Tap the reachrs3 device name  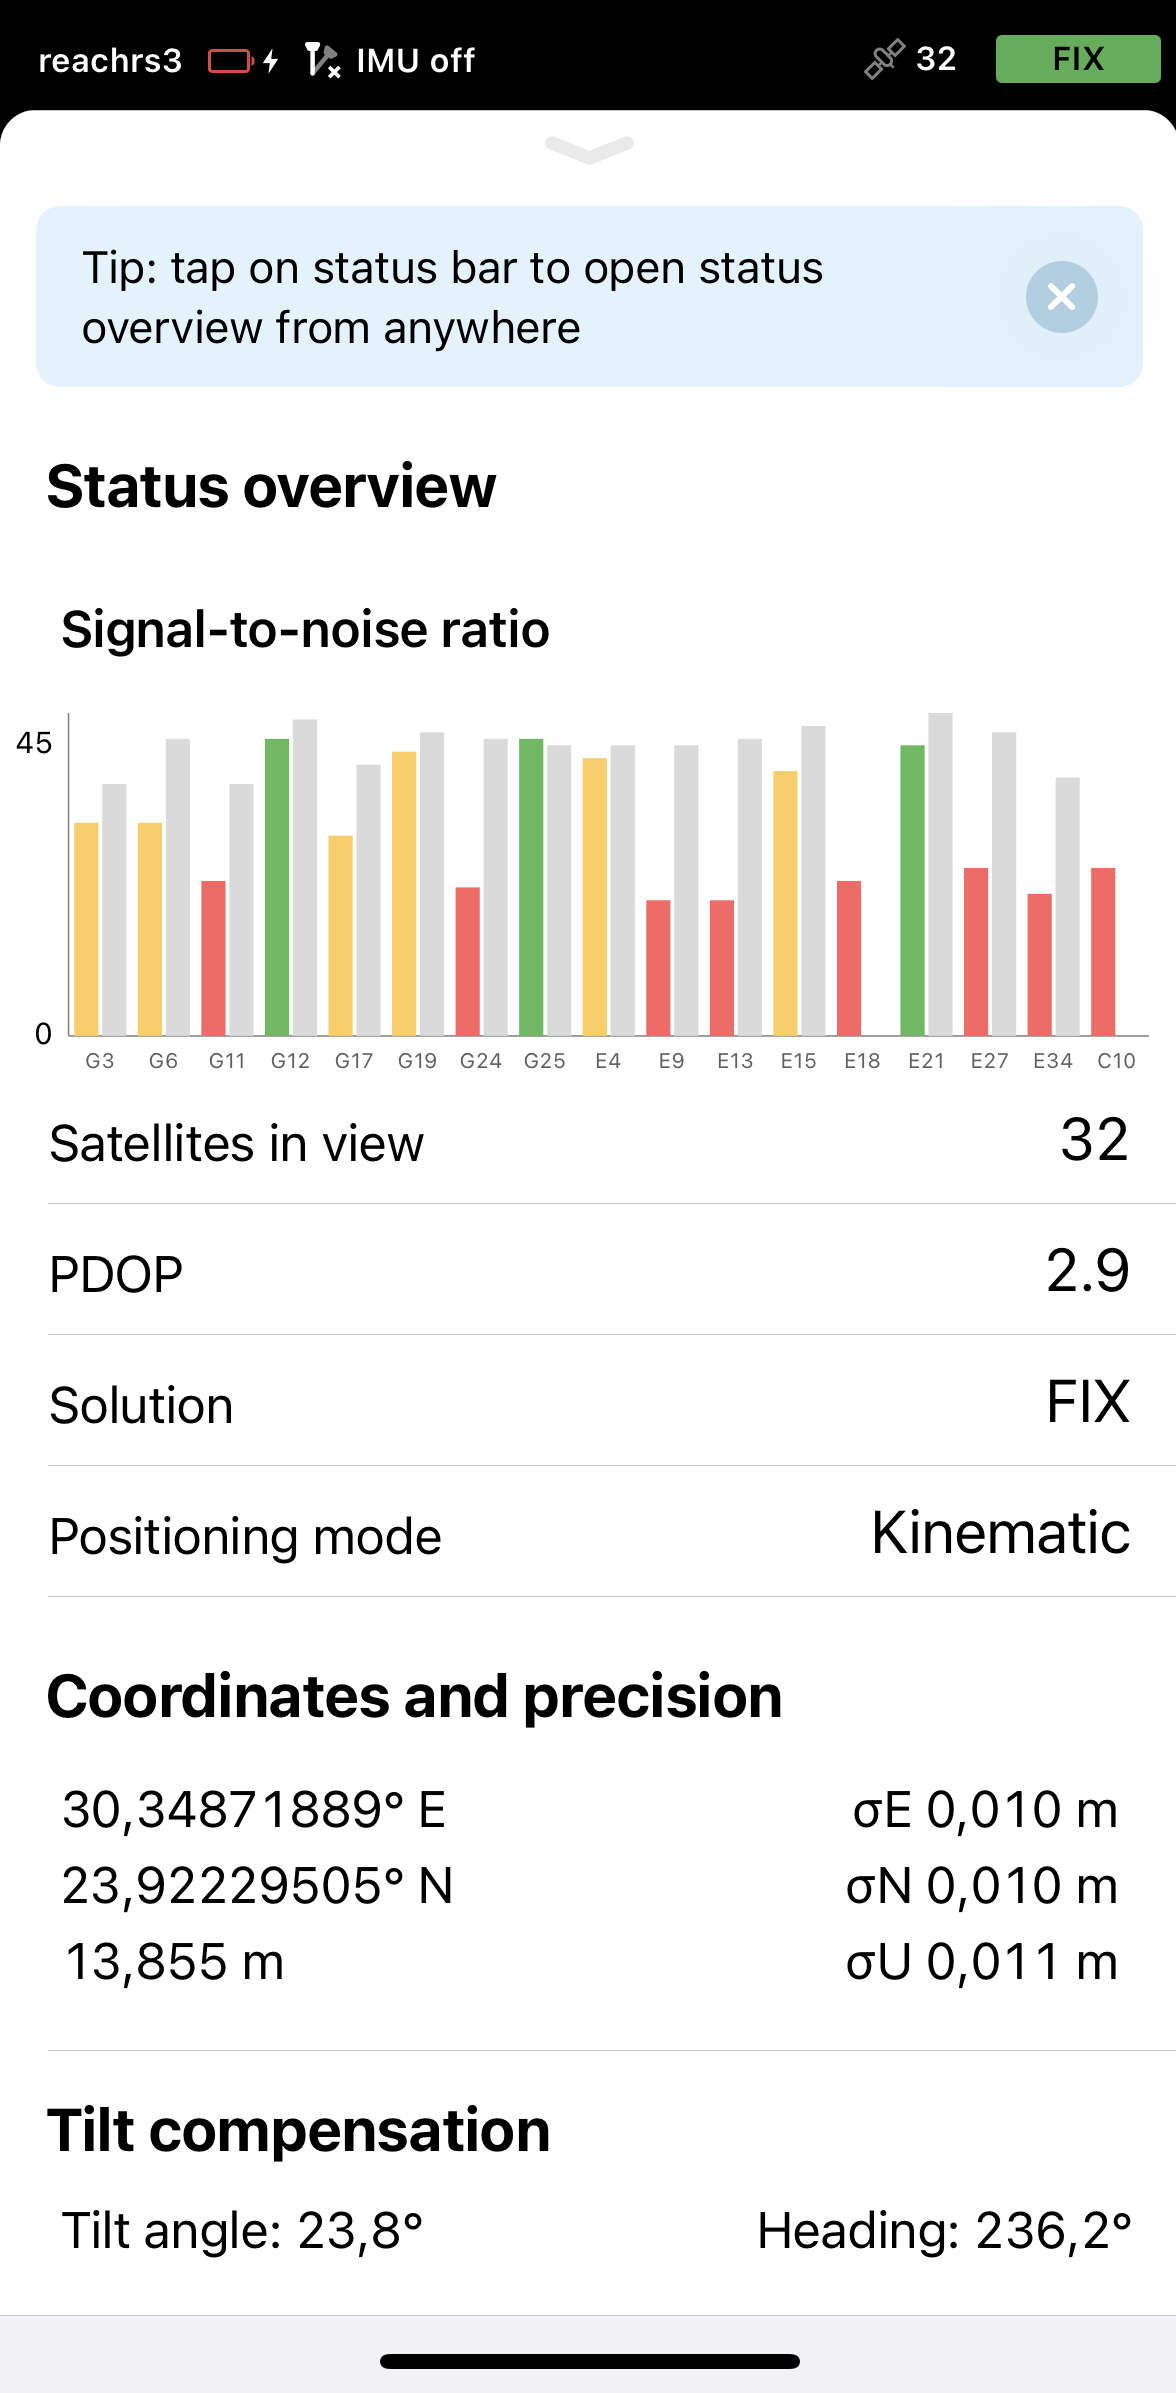point(110,61)
